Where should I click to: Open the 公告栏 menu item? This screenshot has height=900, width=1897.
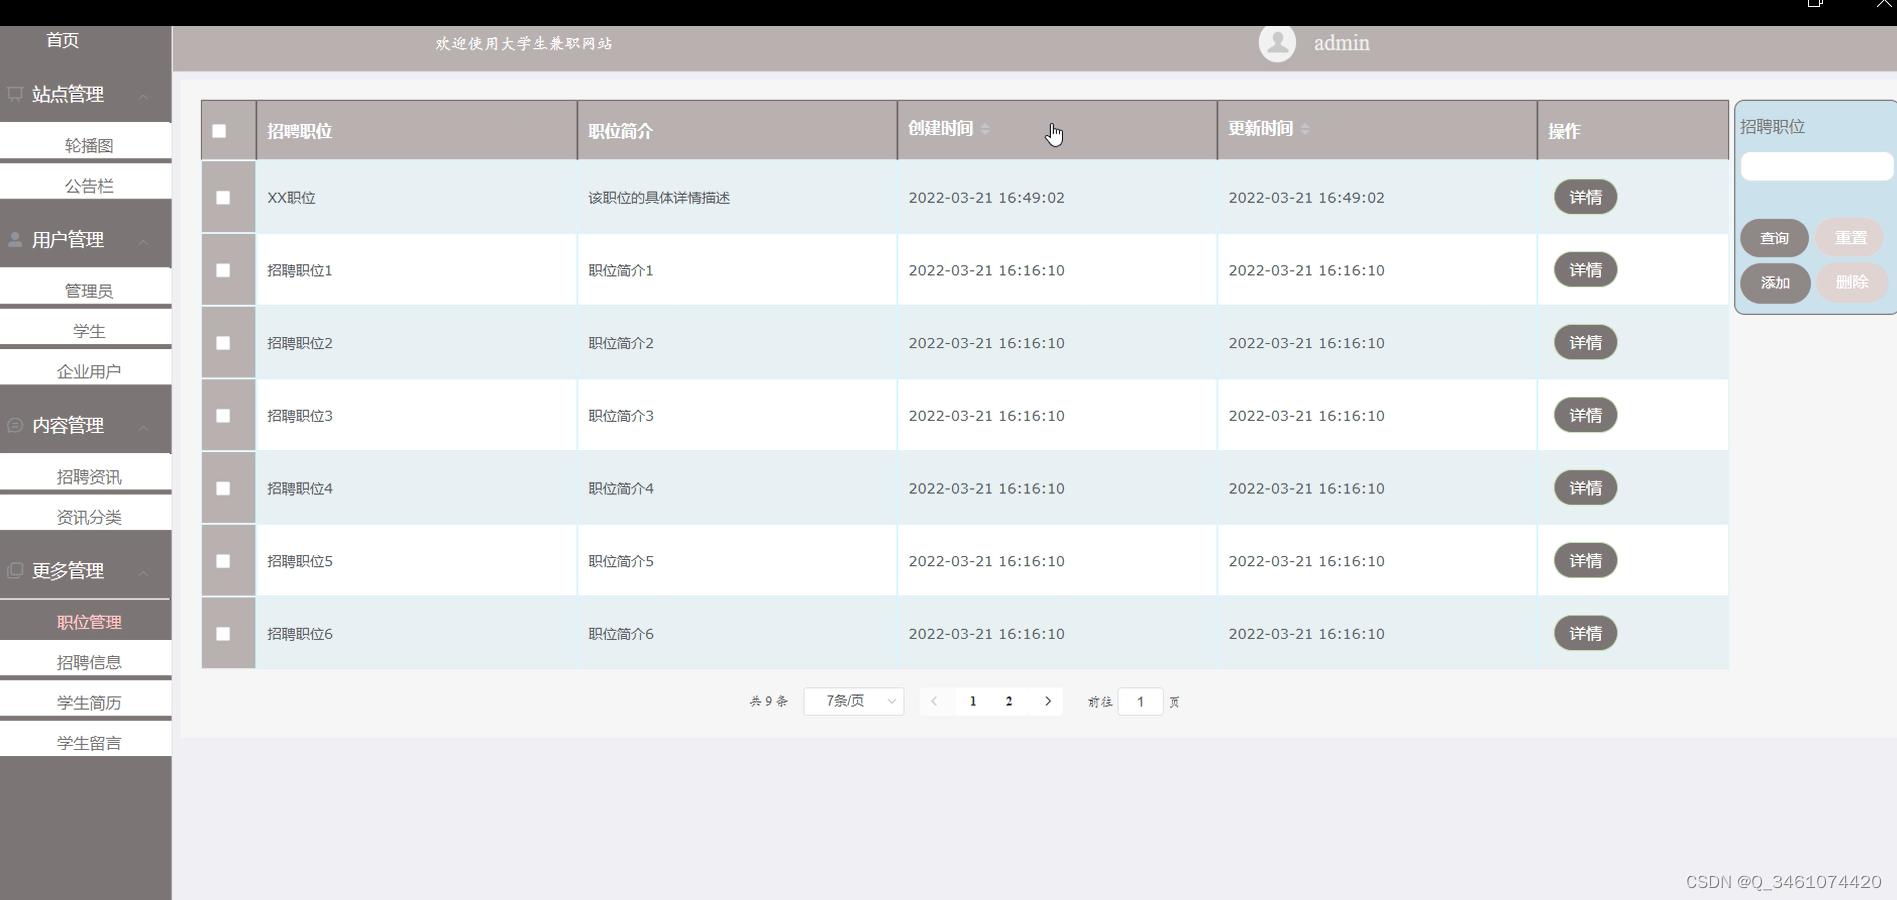coord(88,186)
